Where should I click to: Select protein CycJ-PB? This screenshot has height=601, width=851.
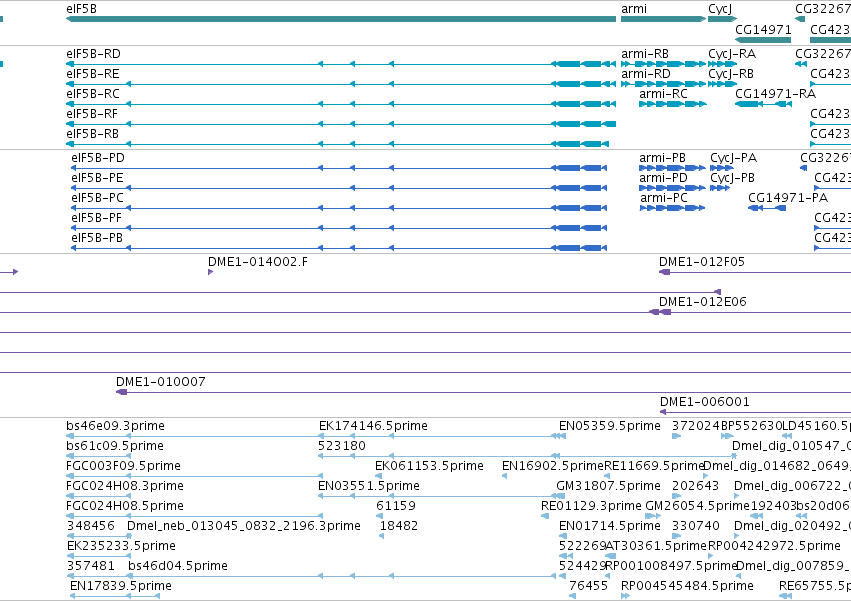pyautogui.click(x=733, y=178)
